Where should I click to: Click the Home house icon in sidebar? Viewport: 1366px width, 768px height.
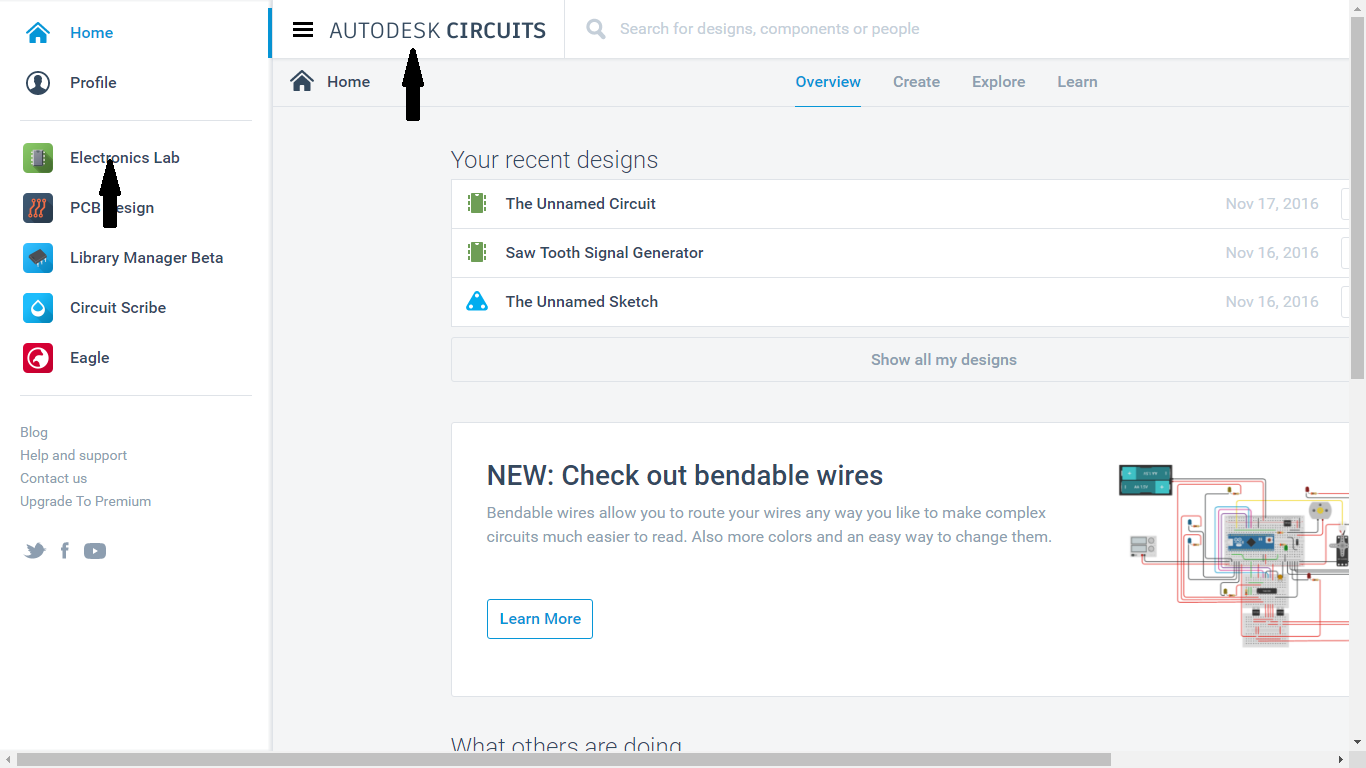tap(38, 33)
